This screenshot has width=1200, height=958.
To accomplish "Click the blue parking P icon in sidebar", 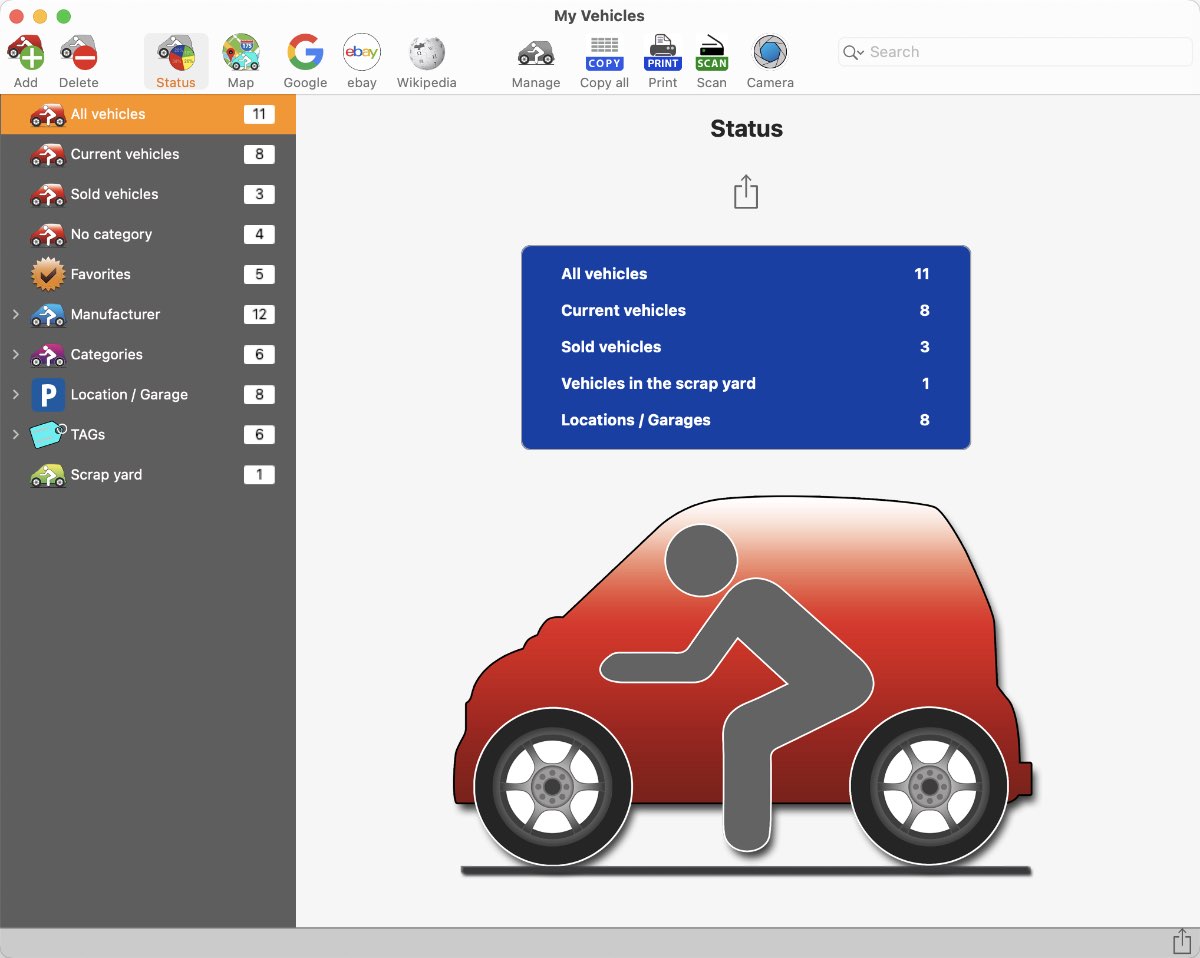I will [48, 394].
